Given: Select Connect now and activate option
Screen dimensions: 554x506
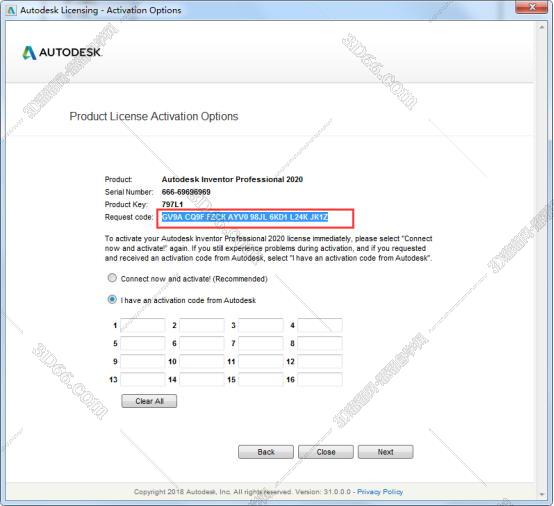Looking at the screenshot, I should [112, 278].
